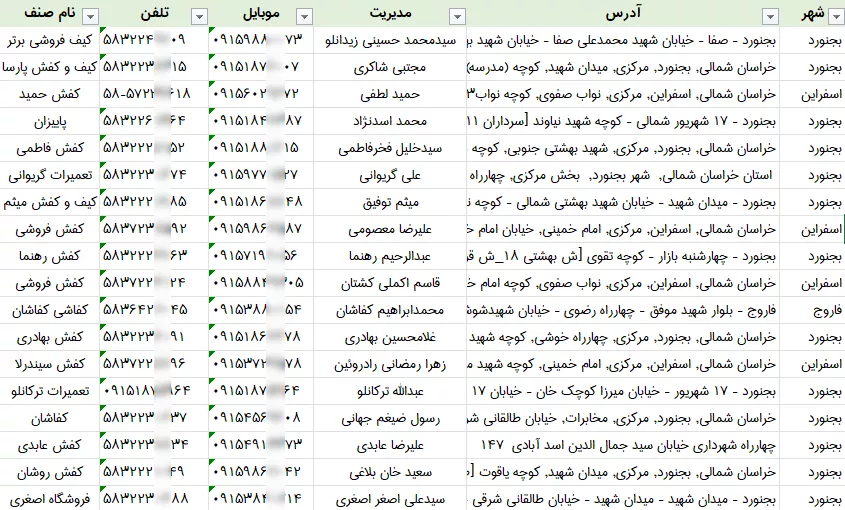The height and width of the screenshot is (510, 845).
Task: Select shop name cell کفش سیندرلا
Action: point(50,364)
